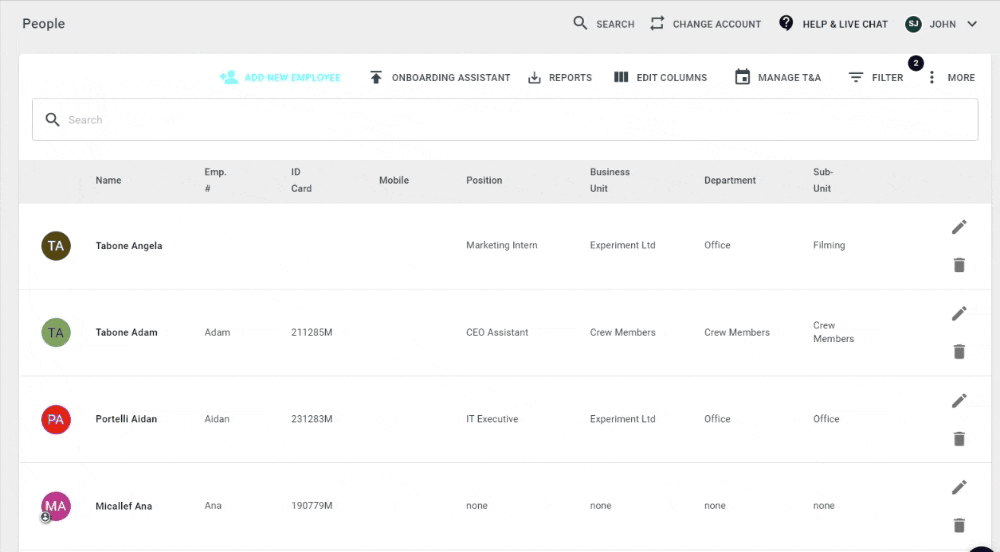Screen dimensions: 1000x552
Task: Focus the employee Search input field
Action: (x=505, y=120)
